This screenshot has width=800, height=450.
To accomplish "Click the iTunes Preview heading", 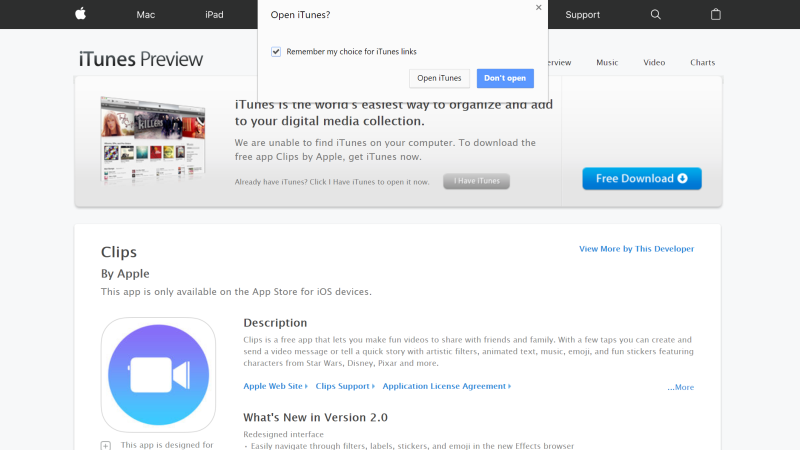I will 141,59.
